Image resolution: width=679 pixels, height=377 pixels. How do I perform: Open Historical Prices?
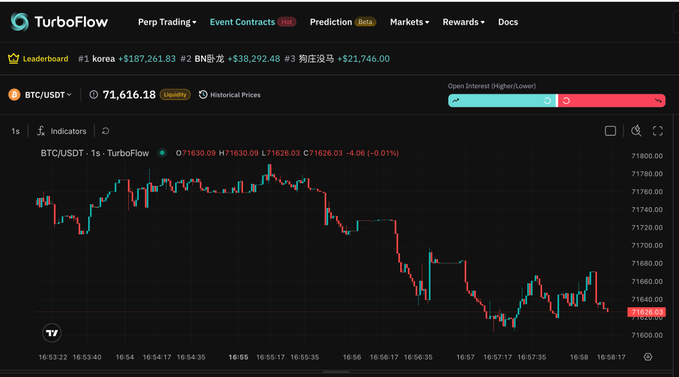click(235, 95)
